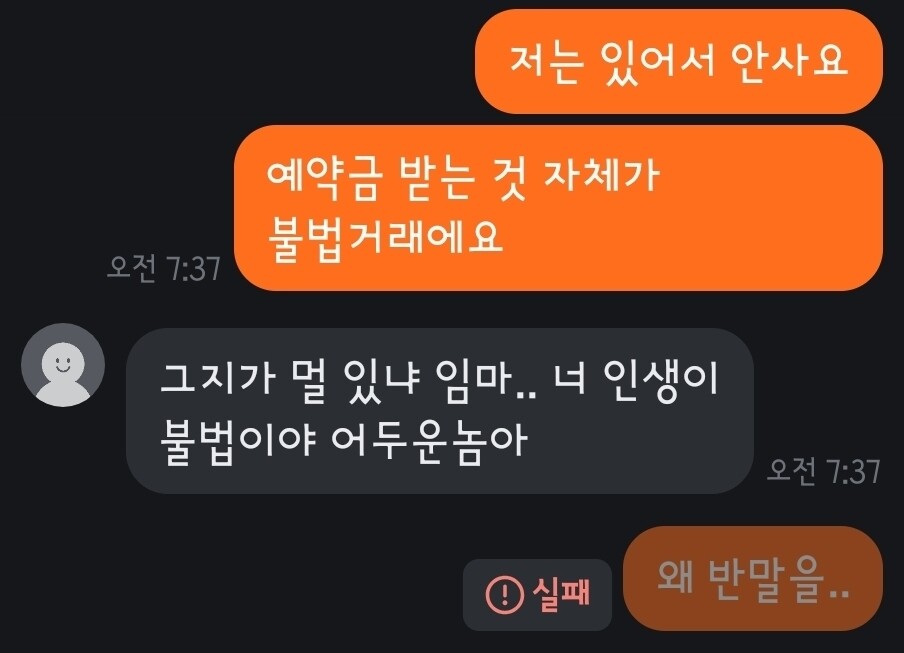904x653 pixels.
Task: Click the word '인생이' in the gray bubble
Action: pos(661,379)
